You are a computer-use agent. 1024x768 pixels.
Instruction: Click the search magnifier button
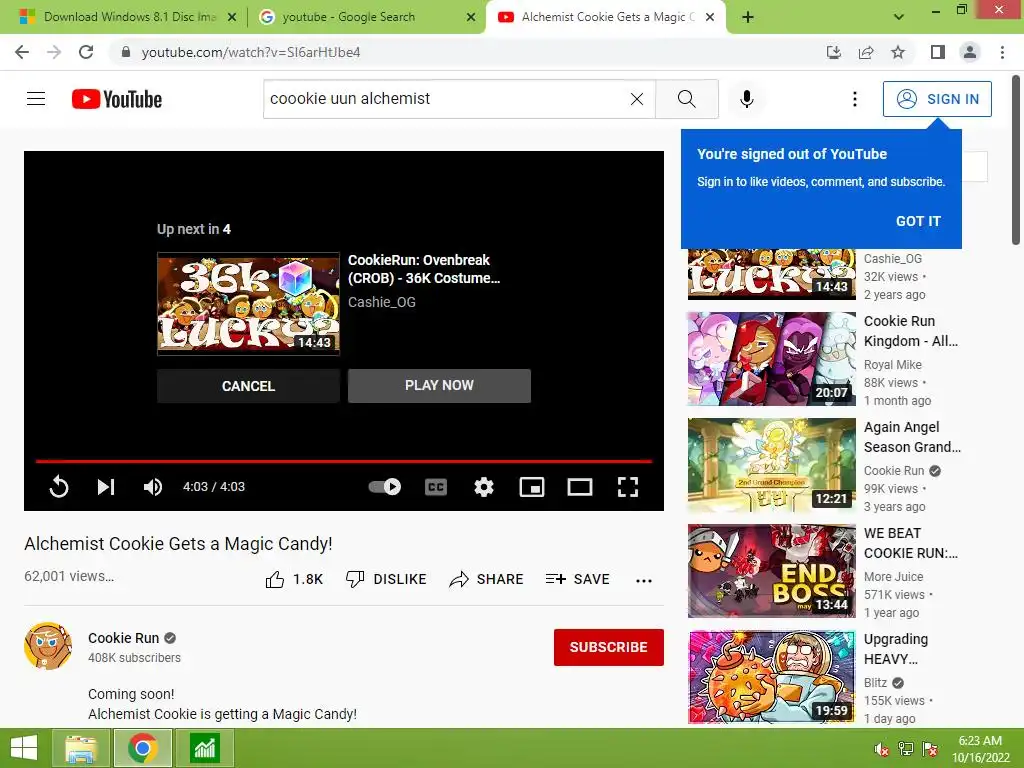686,99
